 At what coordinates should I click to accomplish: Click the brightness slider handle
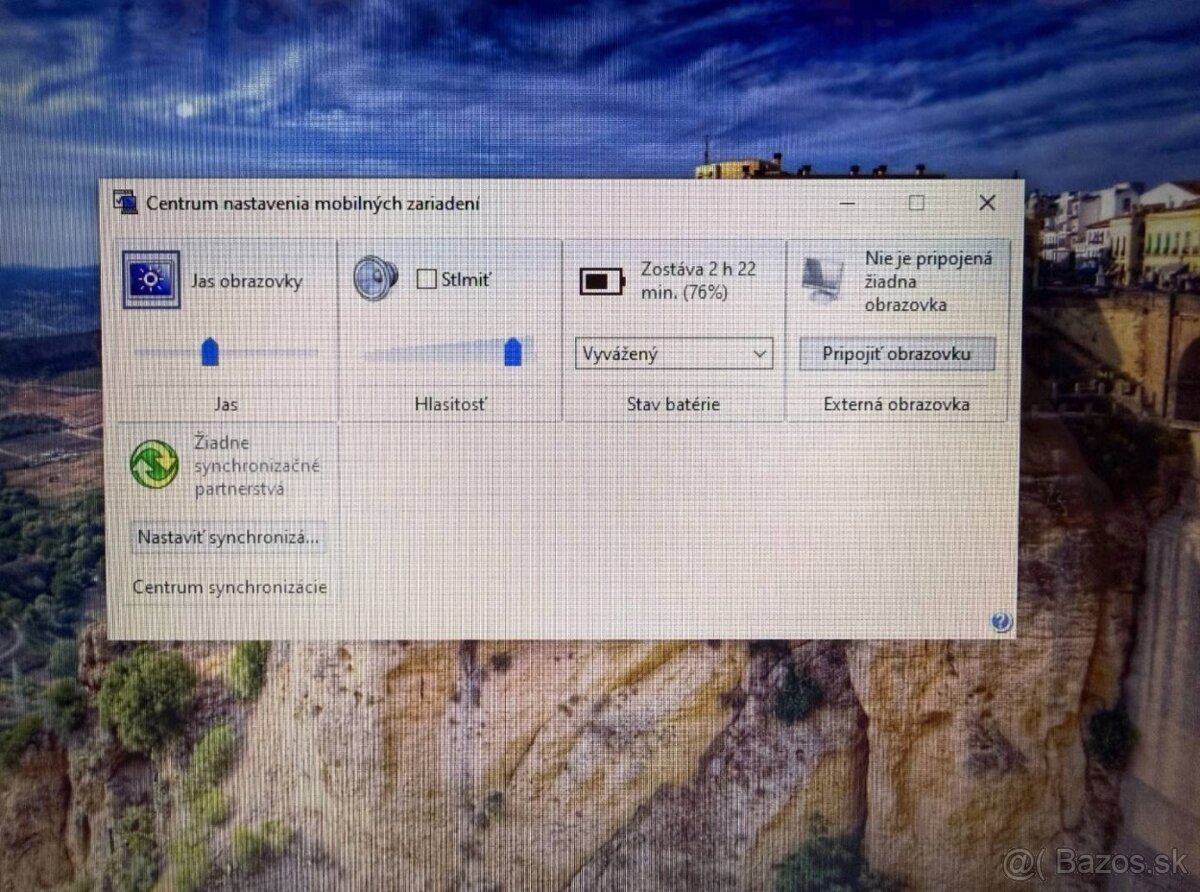[x=210, y=352]
